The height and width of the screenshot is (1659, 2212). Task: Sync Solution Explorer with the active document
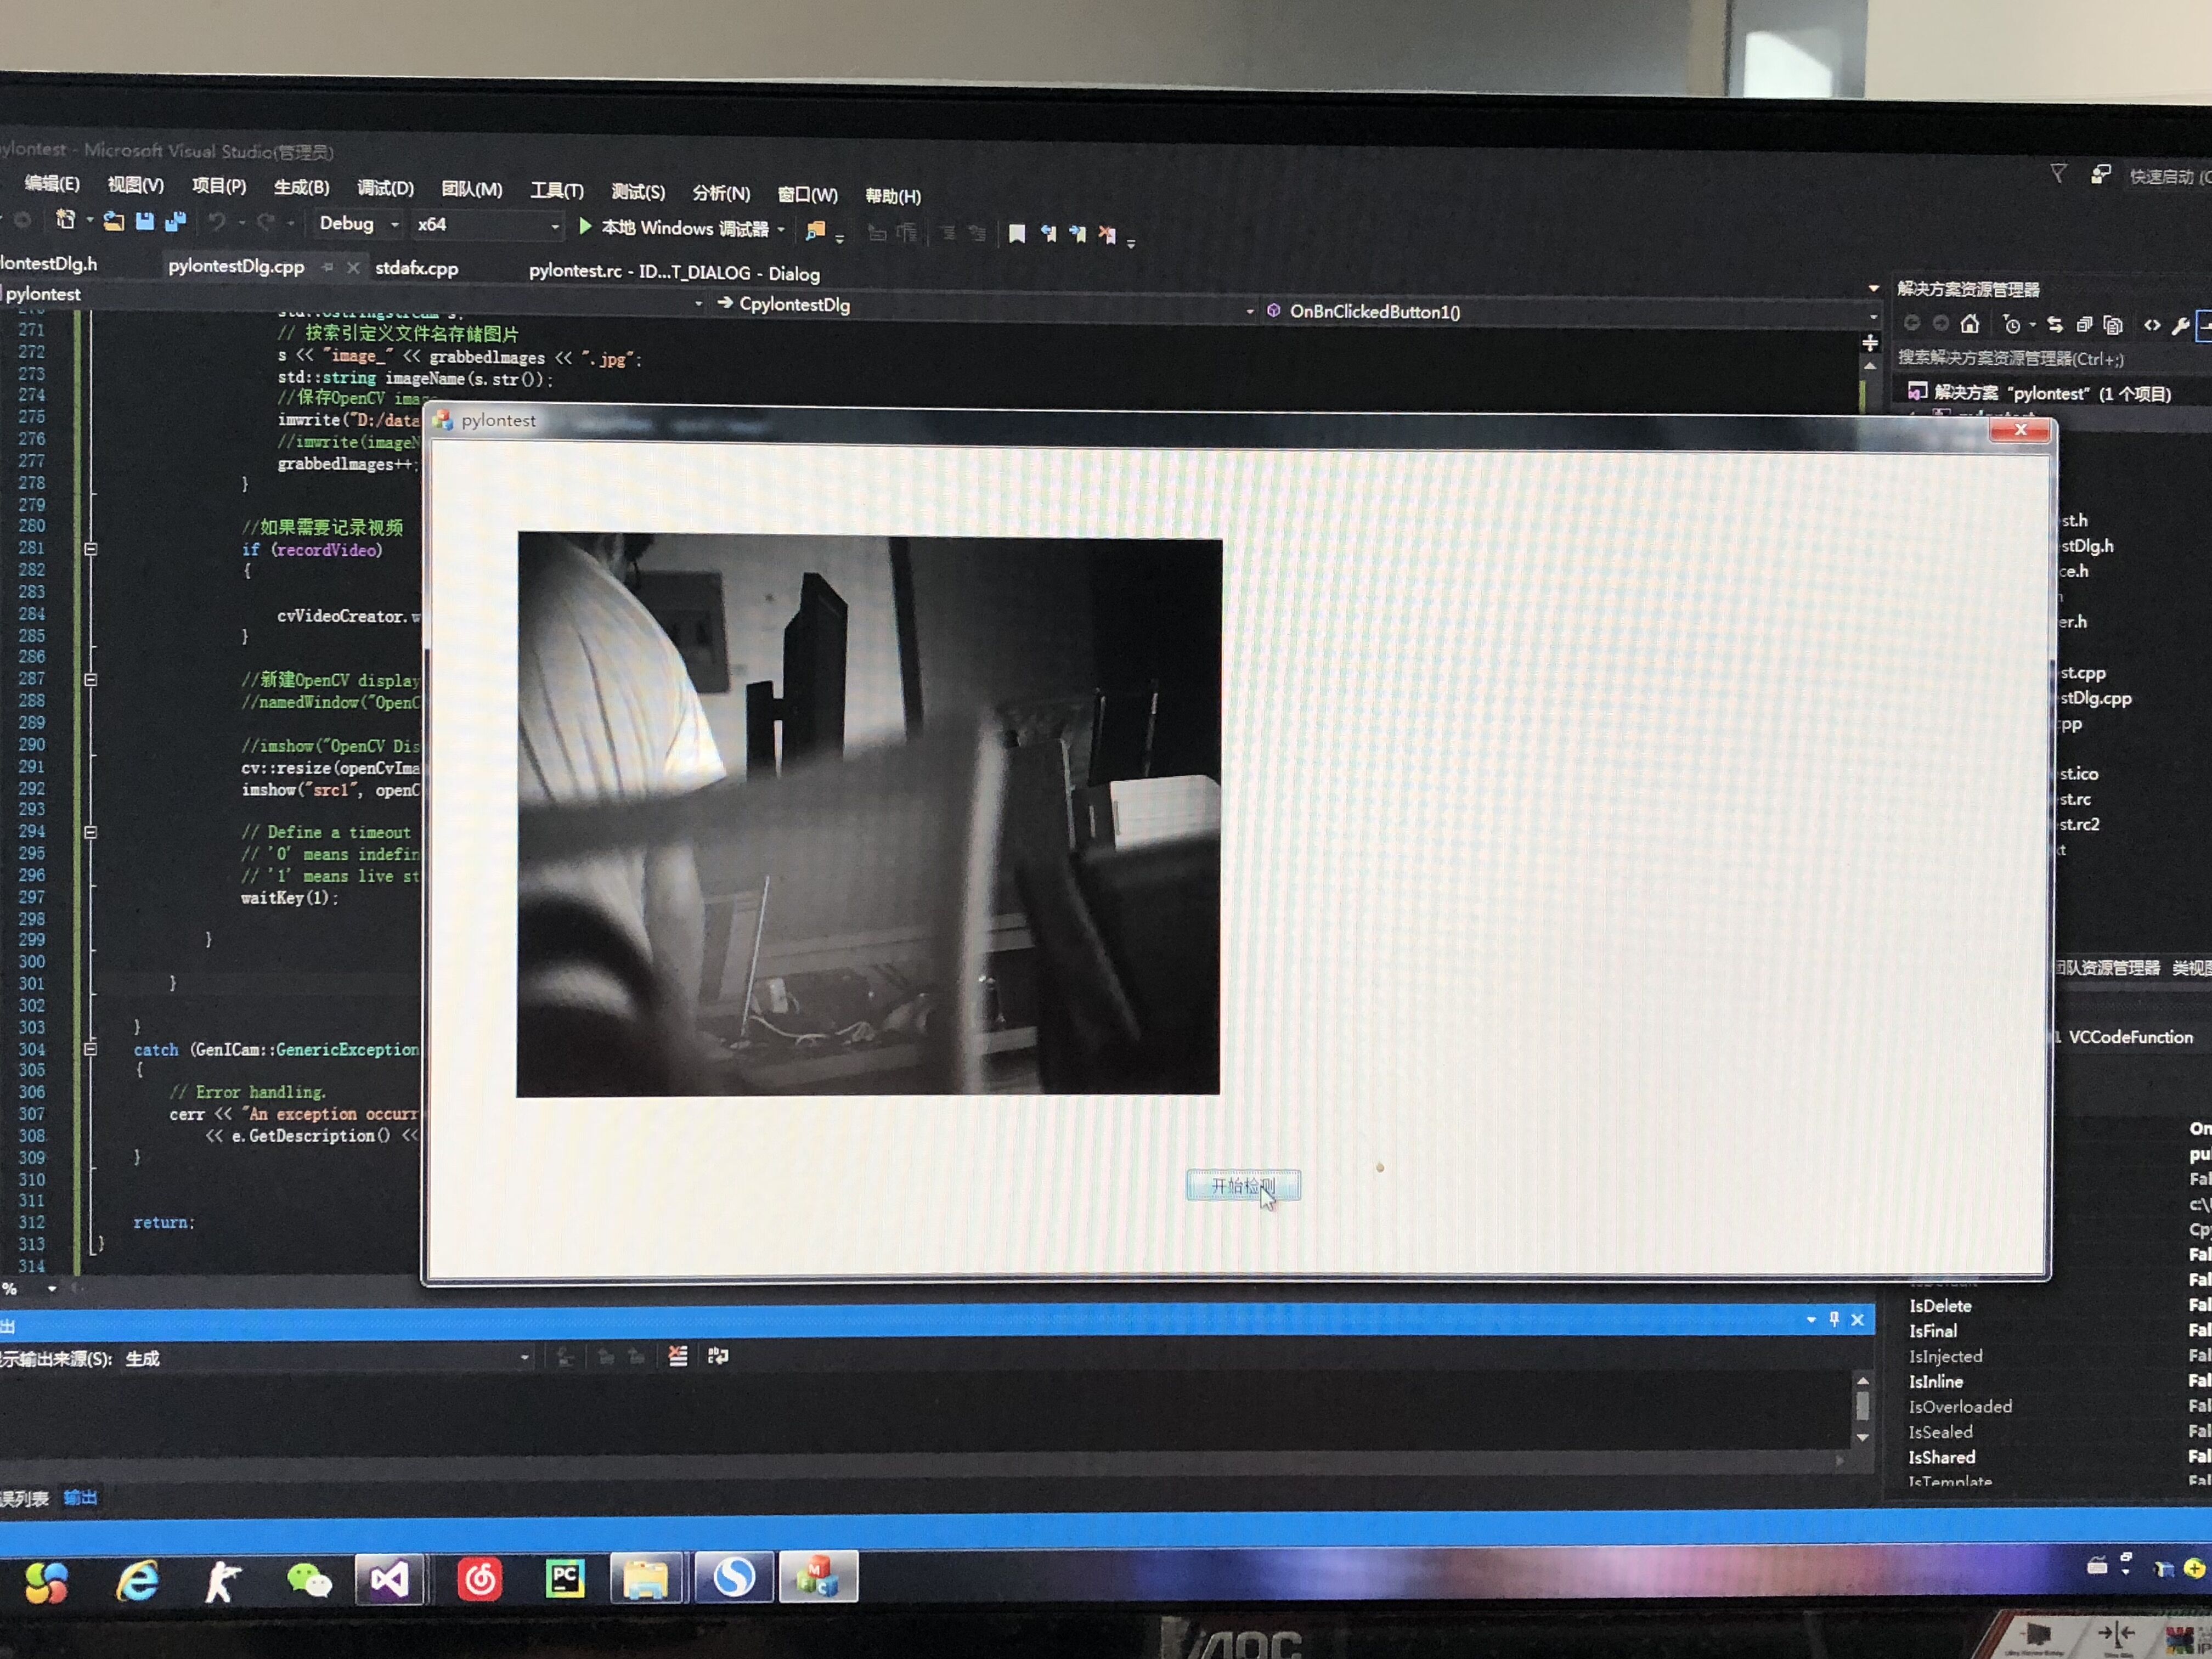coord(2055,325)
